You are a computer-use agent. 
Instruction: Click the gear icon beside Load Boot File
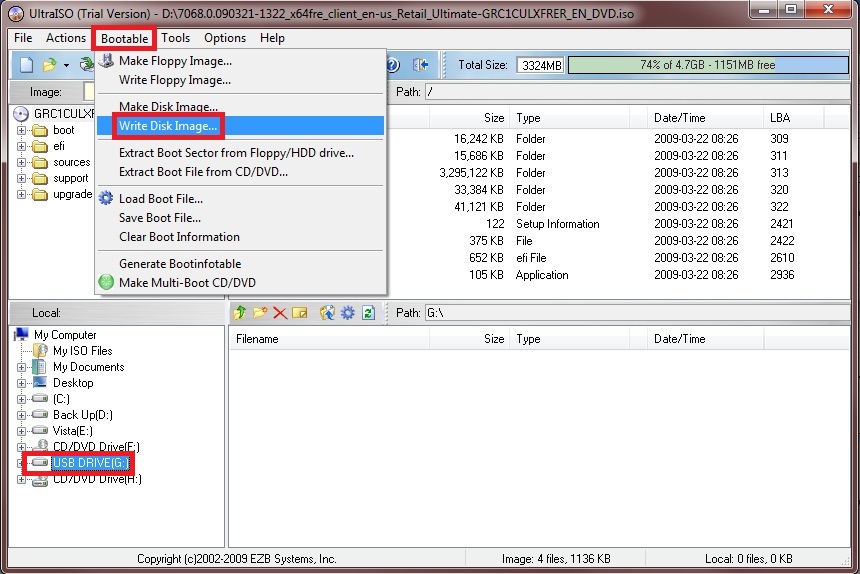click(x=106, y=198)
